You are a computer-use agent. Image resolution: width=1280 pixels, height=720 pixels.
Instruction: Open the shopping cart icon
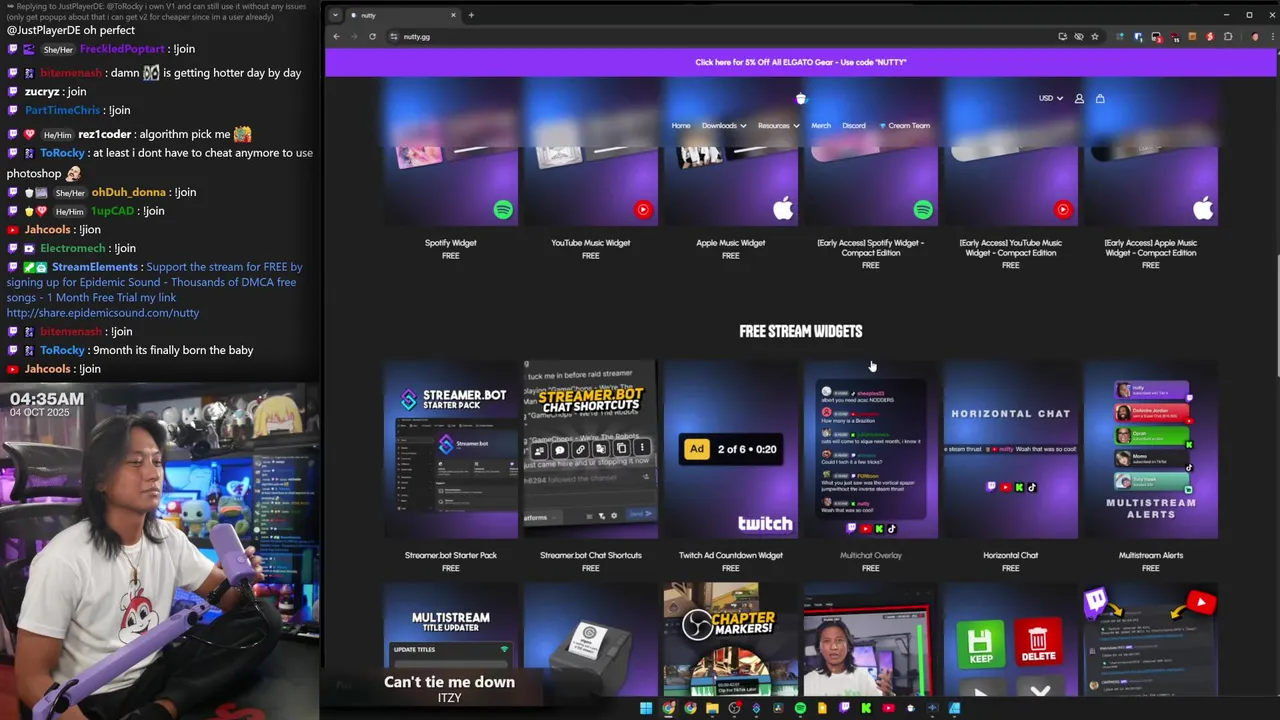(x=1100, y=98)
